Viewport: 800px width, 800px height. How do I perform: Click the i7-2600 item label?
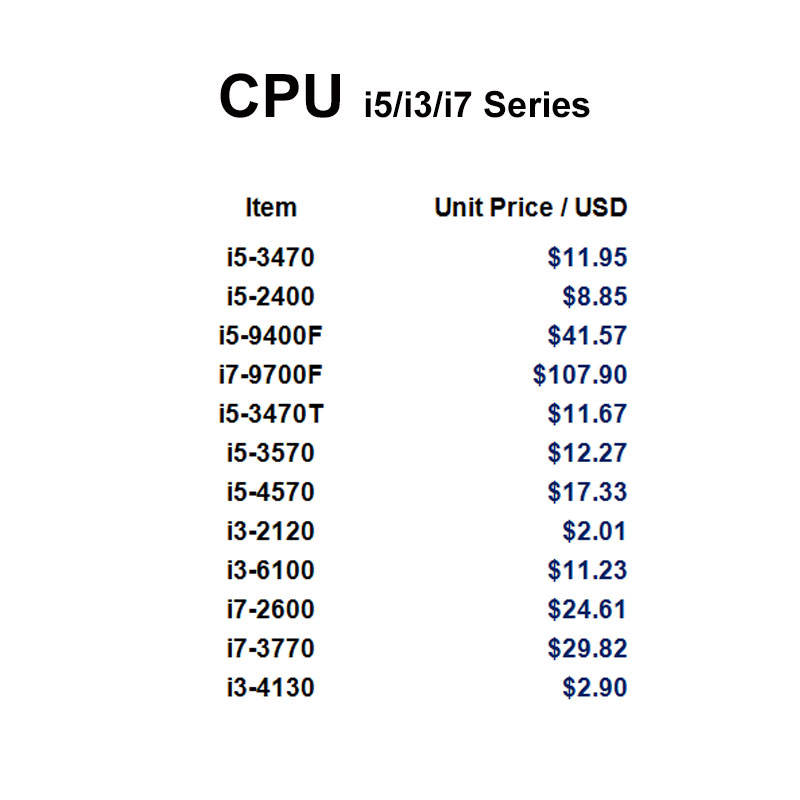(x=270, y=609)
